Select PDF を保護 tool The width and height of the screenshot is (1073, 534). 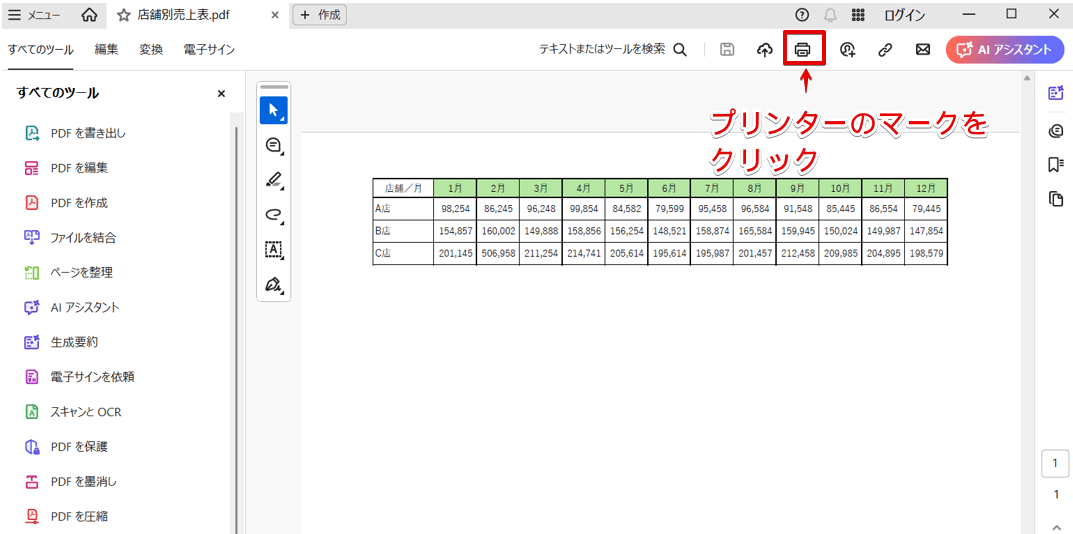pyautogui.click(x=66, y=447)
